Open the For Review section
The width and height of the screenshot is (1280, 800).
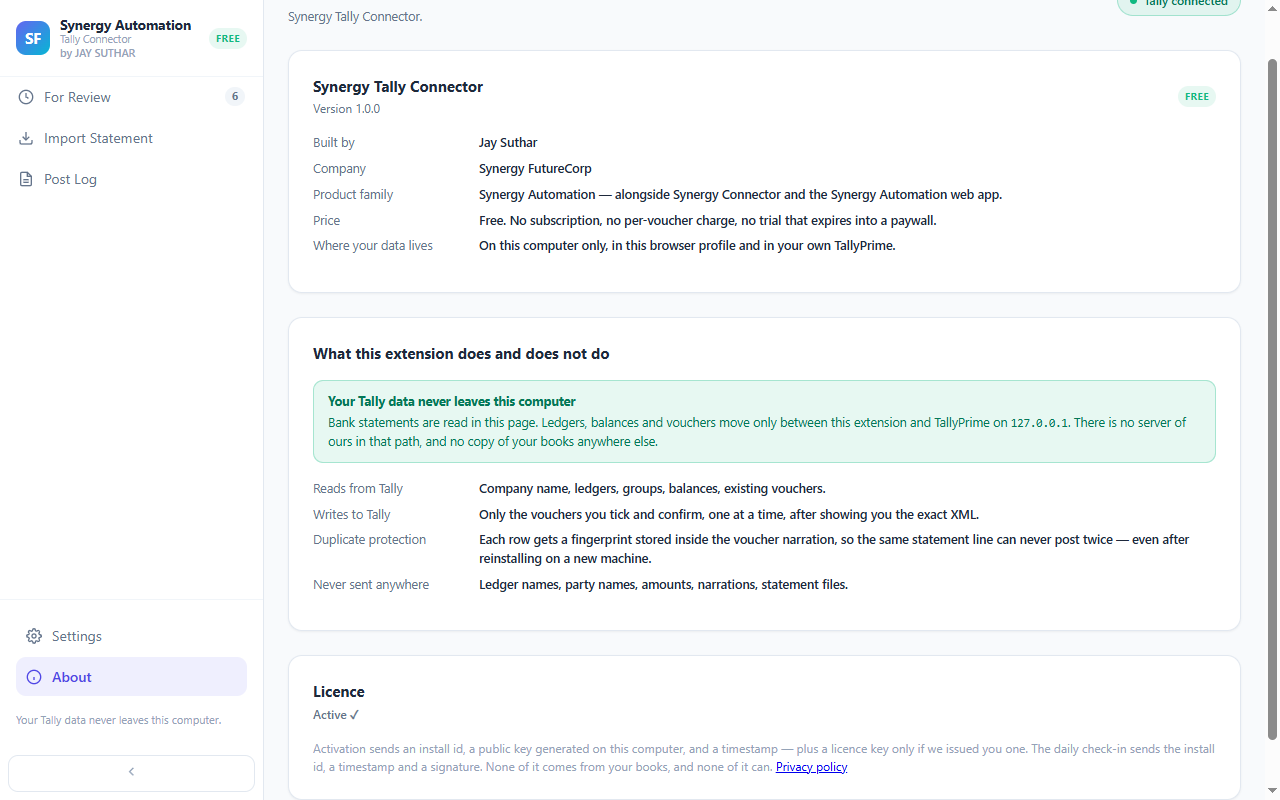[131, 97]
